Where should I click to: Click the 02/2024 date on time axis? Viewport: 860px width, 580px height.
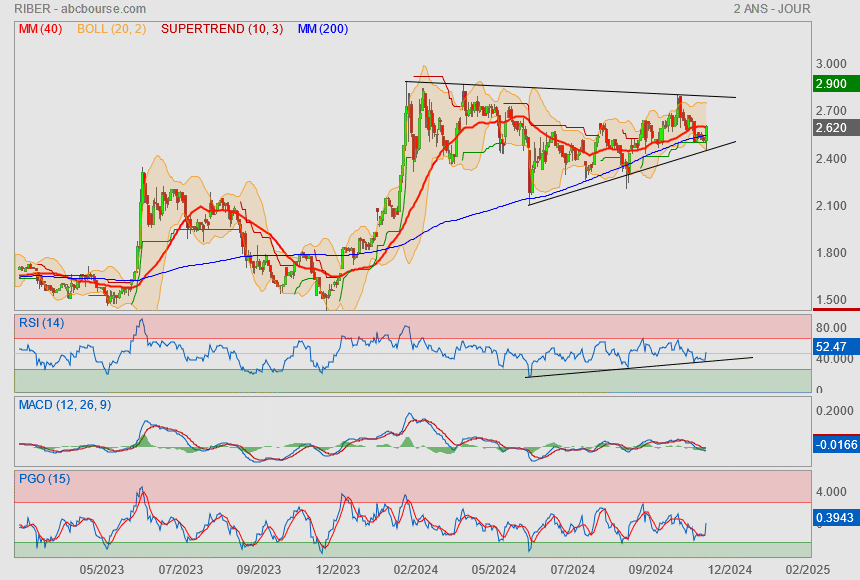[x=414, y=569]
